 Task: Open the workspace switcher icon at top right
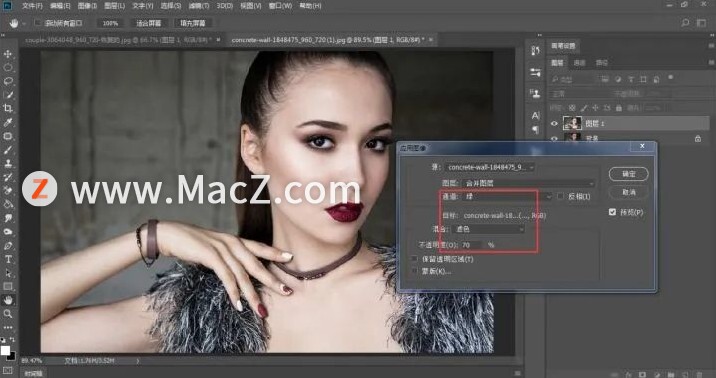click(701, 23)
